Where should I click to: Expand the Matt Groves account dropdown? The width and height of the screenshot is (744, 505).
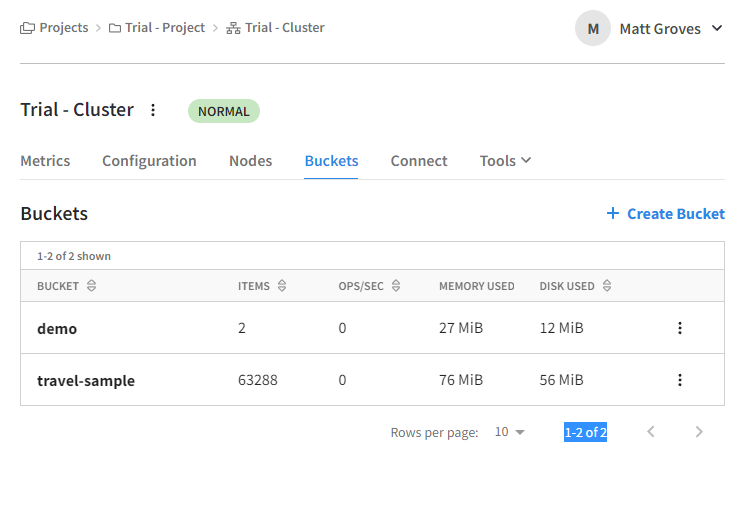[717, 28]
